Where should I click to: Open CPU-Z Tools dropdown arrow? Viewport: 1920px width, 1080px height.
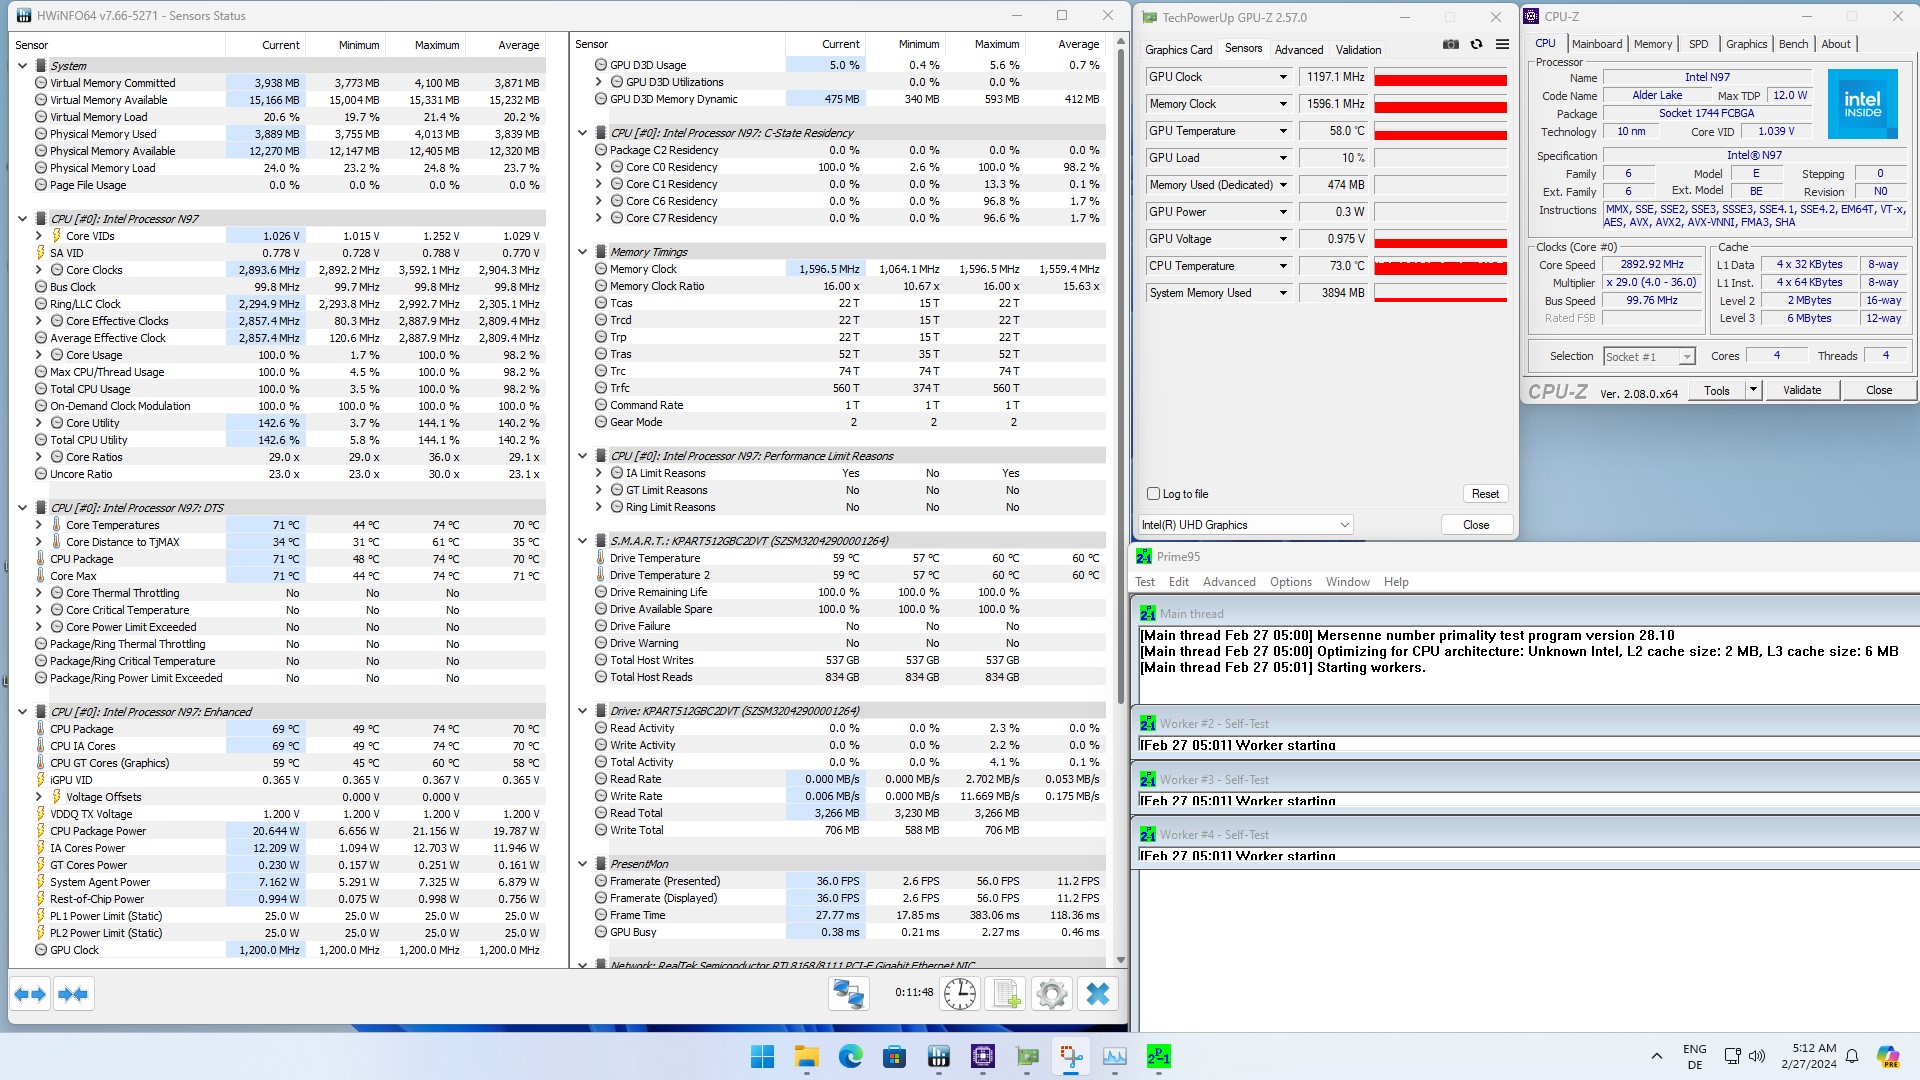[1753, 390]
